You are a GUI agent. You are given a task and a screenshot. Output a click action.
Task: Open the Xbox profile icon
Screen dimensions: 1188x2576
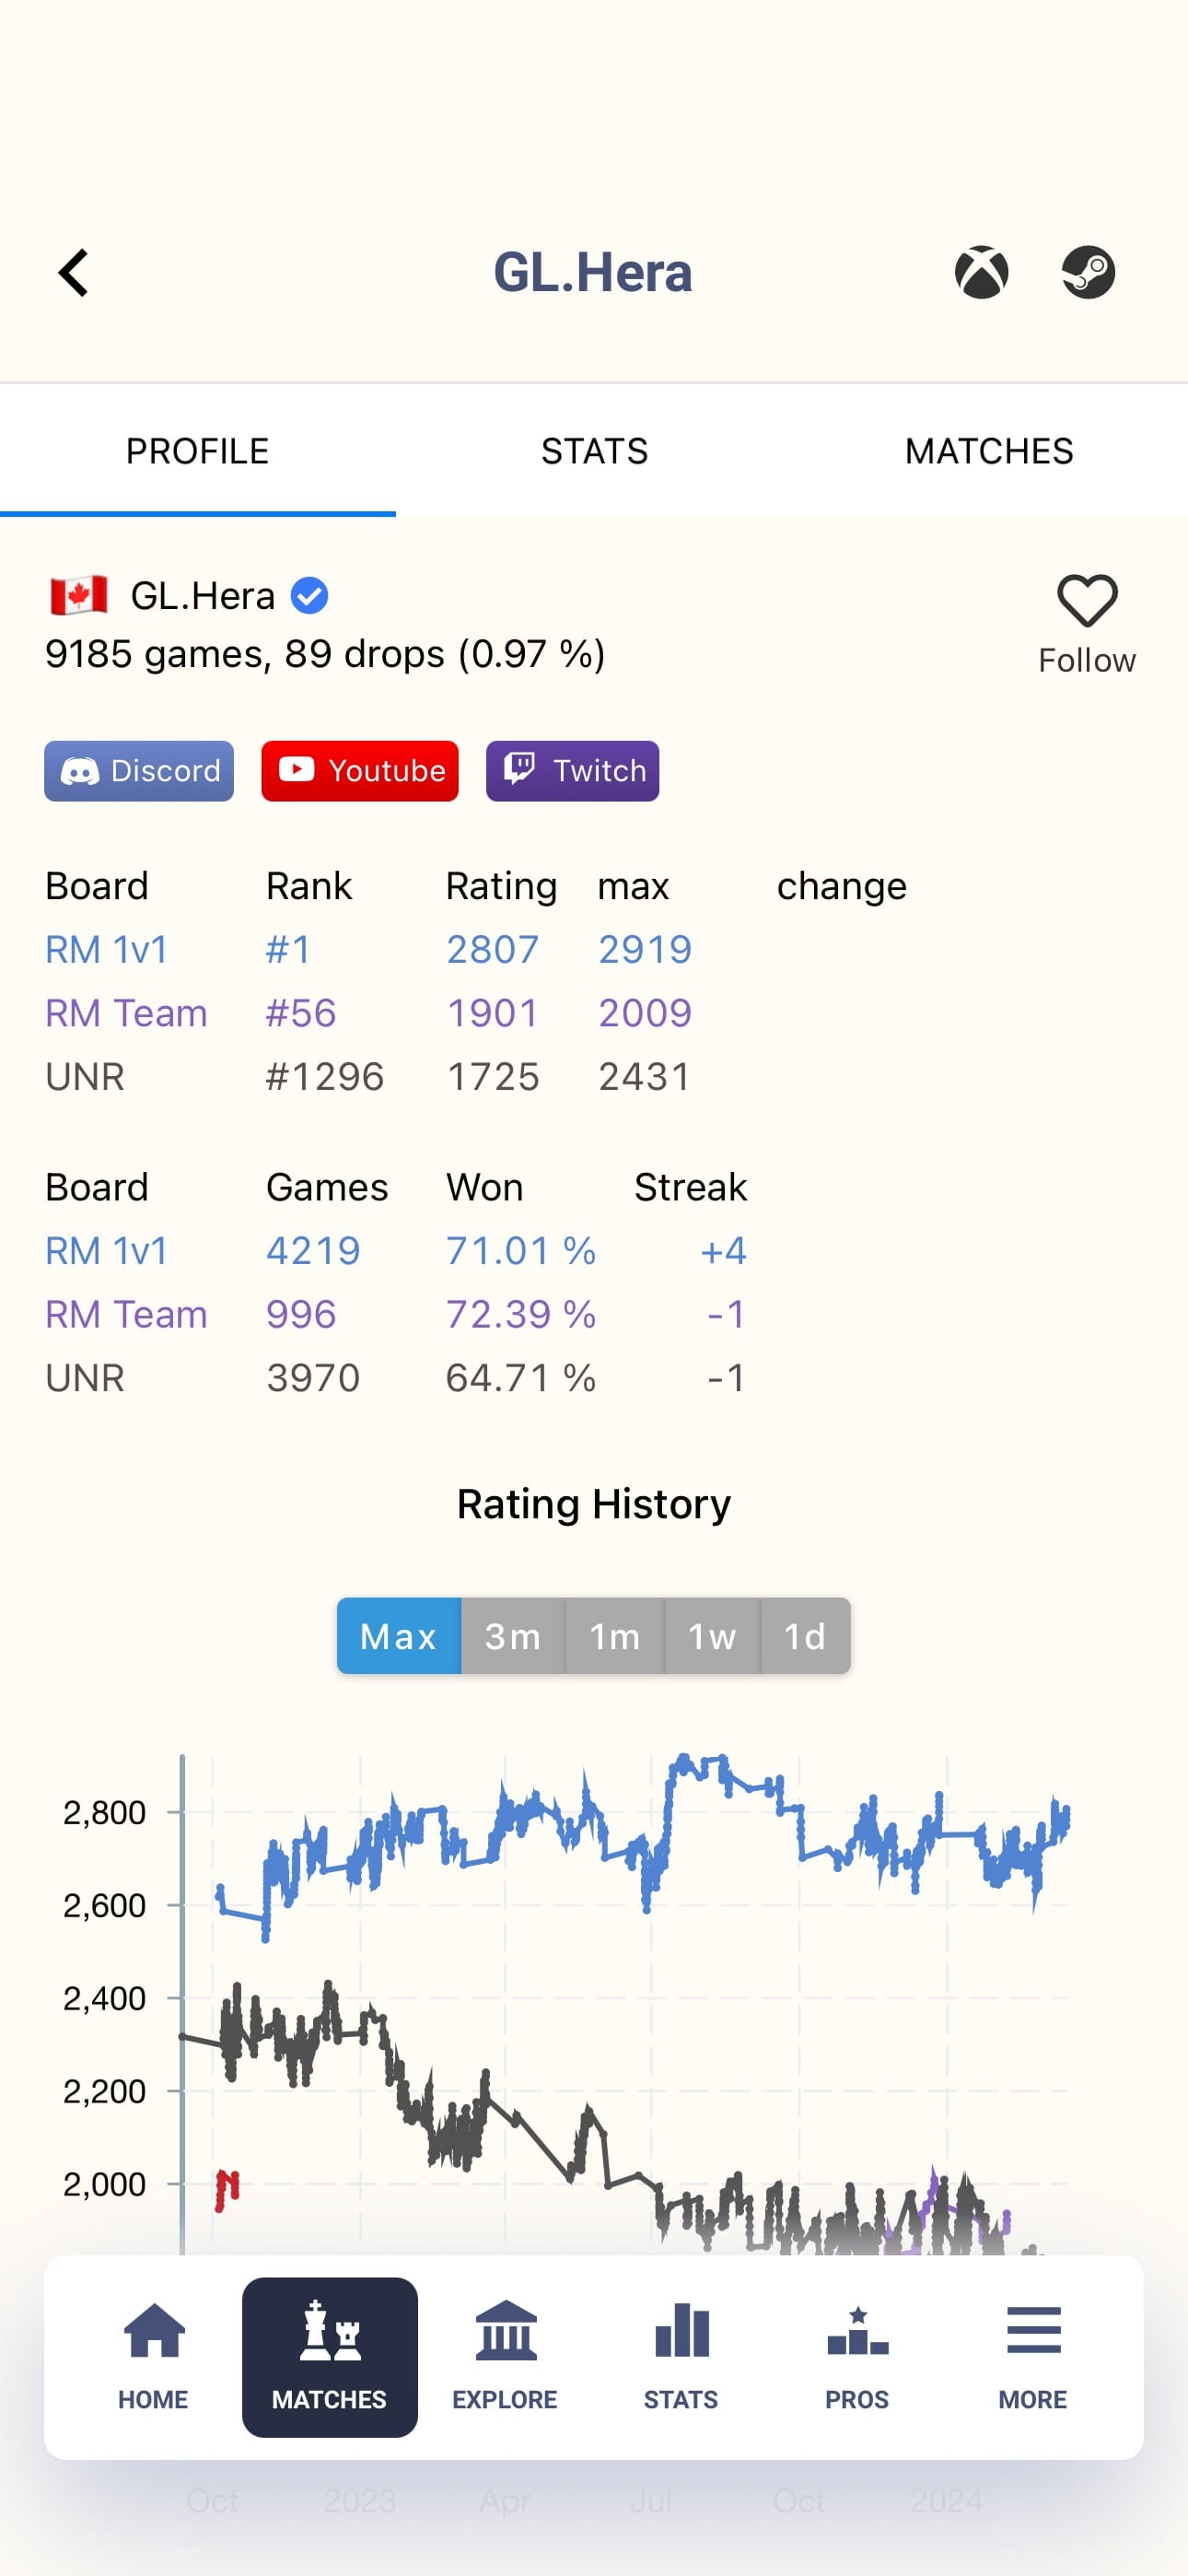point(981,272)
